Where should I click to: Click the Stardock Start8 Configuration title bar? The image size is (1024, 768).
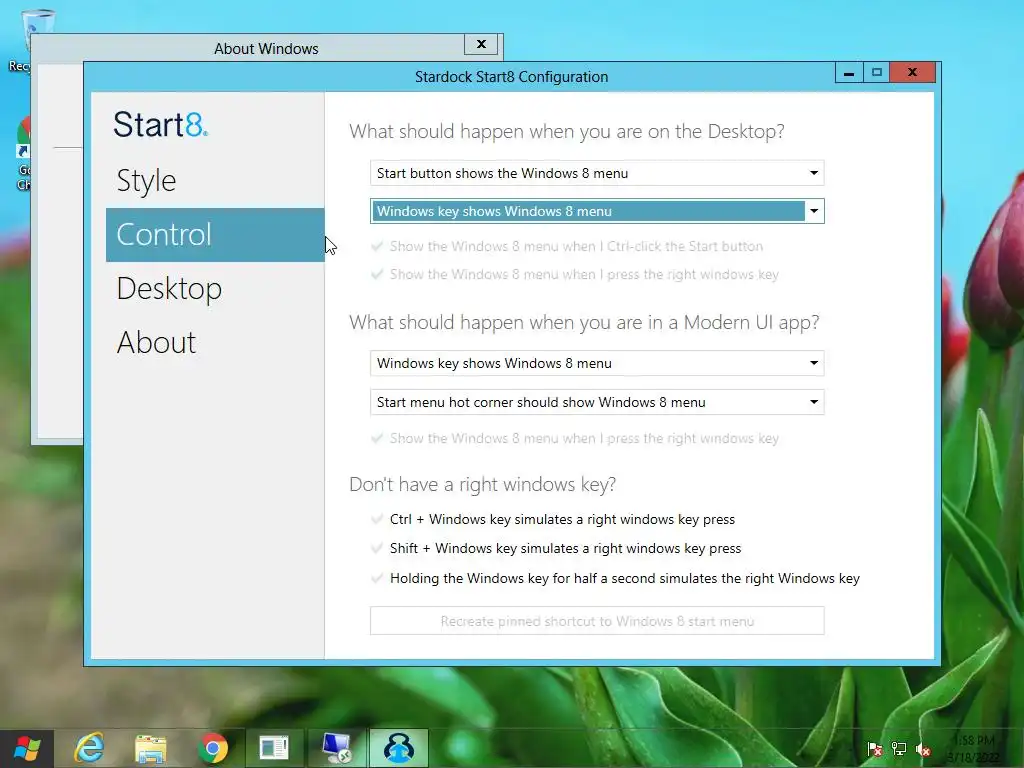click(511, 77)
